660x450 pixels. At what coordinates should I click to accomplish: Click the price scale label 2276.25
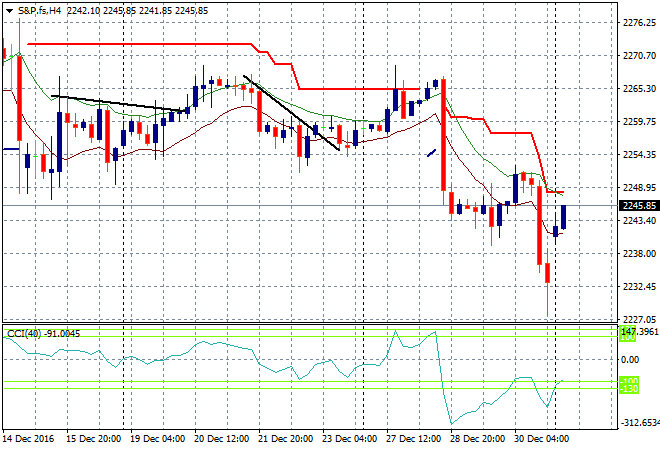click(639, 22)
